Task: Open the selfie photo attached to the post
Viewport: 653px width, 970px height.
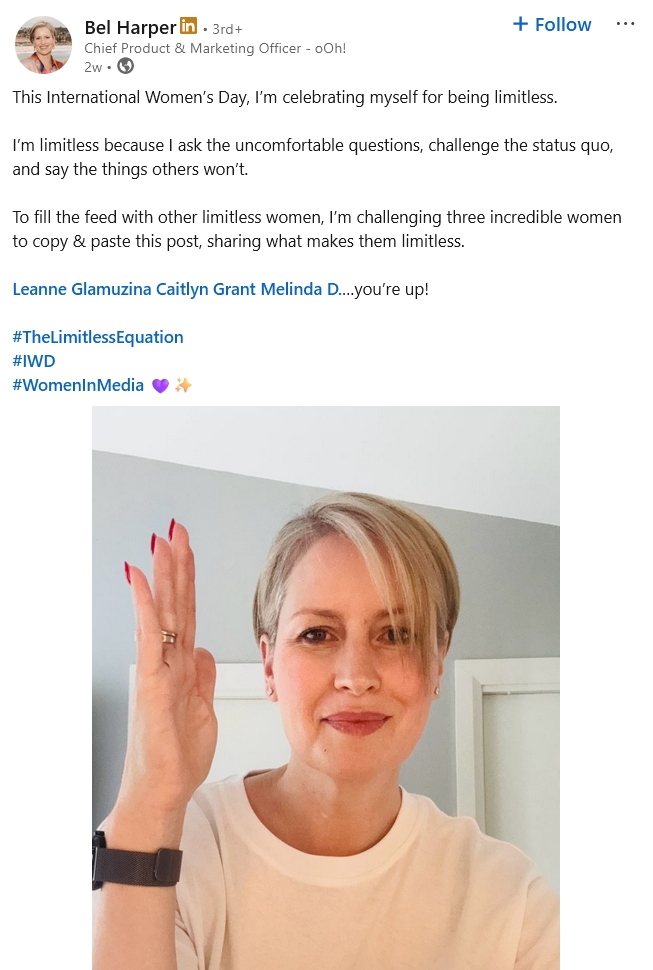Action: tap(326, 688)
